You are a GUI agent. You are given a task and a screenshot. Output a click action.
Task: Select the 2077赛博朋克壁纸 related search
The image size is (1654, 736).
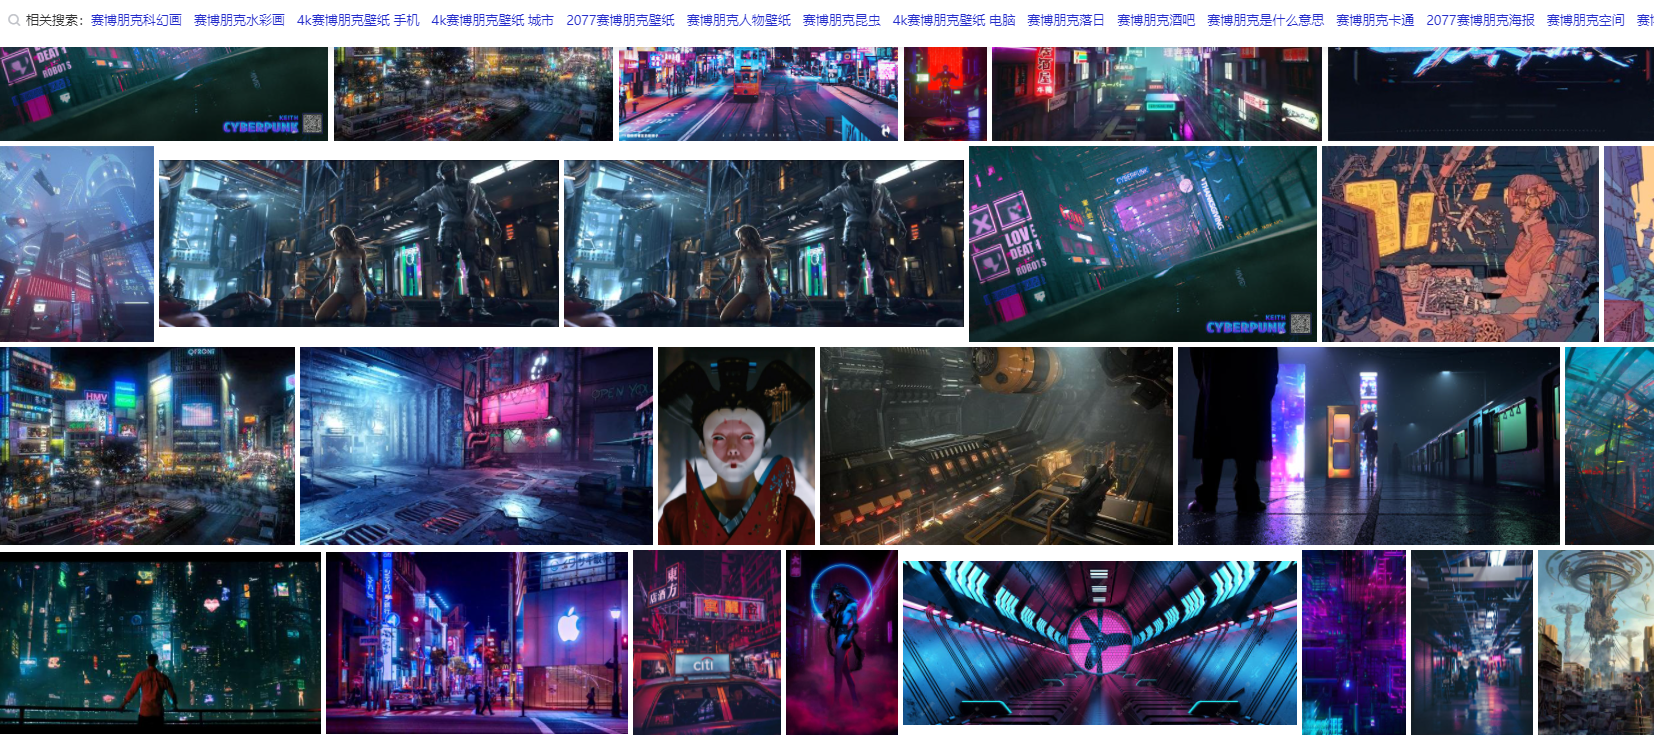click(x=620, y=20)
